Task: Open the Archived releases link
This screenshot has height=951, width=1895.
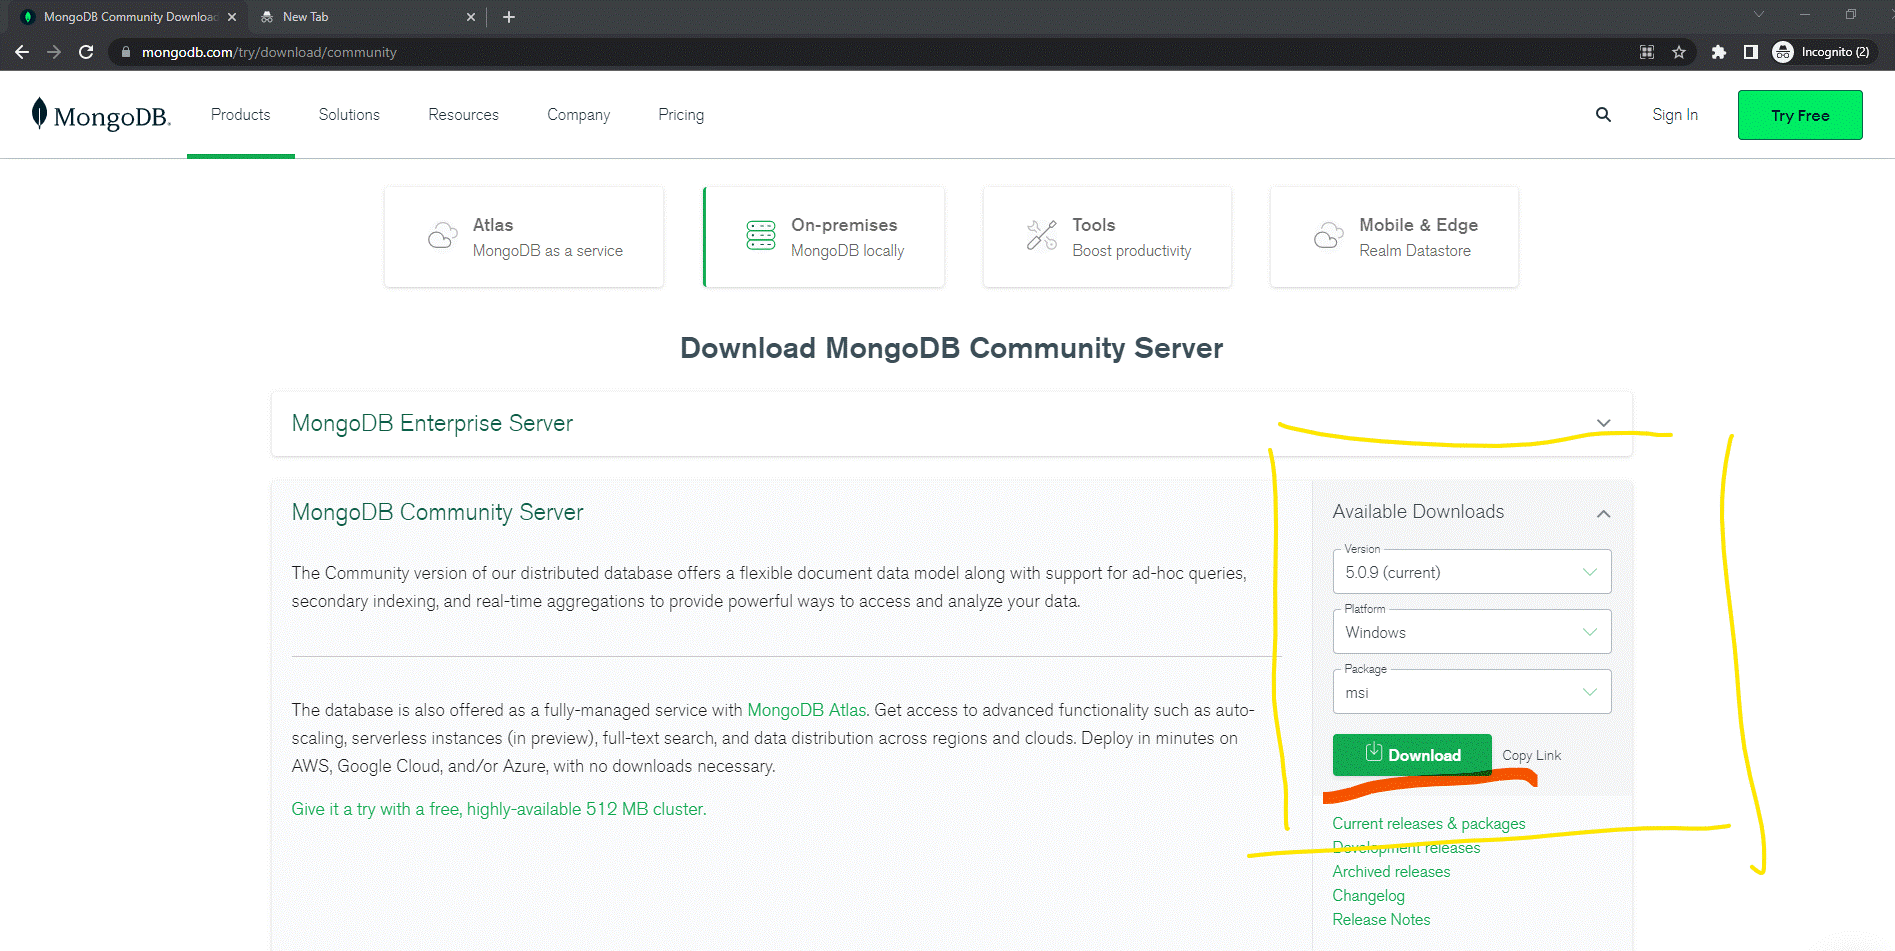Action: pyautogui.click(x=1390, y=872)
